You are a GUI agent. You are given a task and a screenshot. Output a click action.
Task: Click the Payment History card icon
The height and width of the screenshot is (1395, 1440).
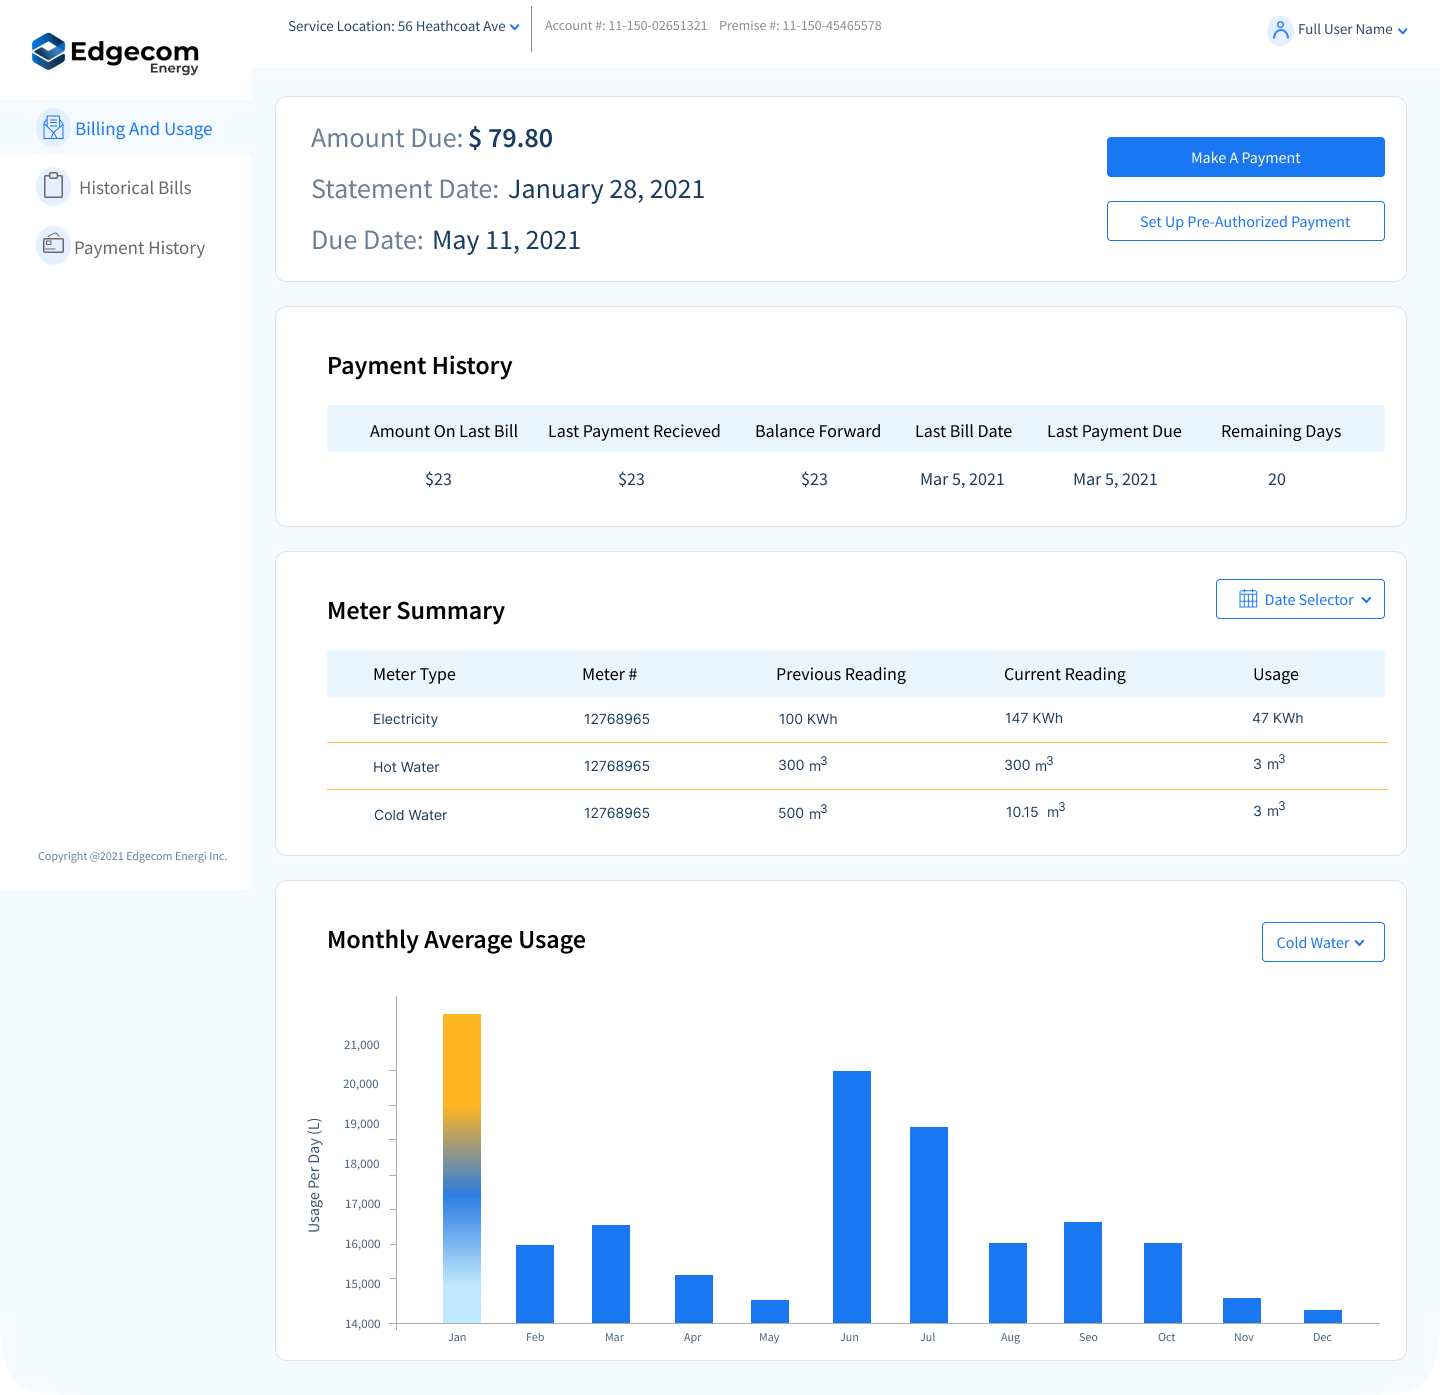(53, 246)
